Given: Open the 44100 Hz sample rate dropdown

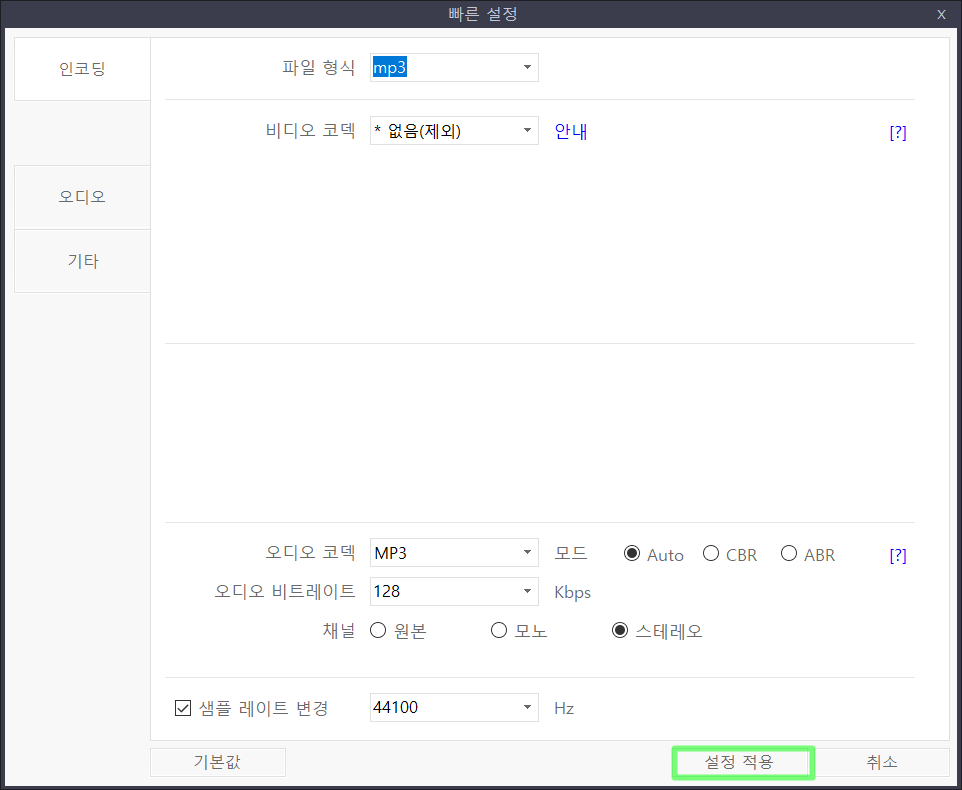Looking at the screenshot, I should [527, 707].
